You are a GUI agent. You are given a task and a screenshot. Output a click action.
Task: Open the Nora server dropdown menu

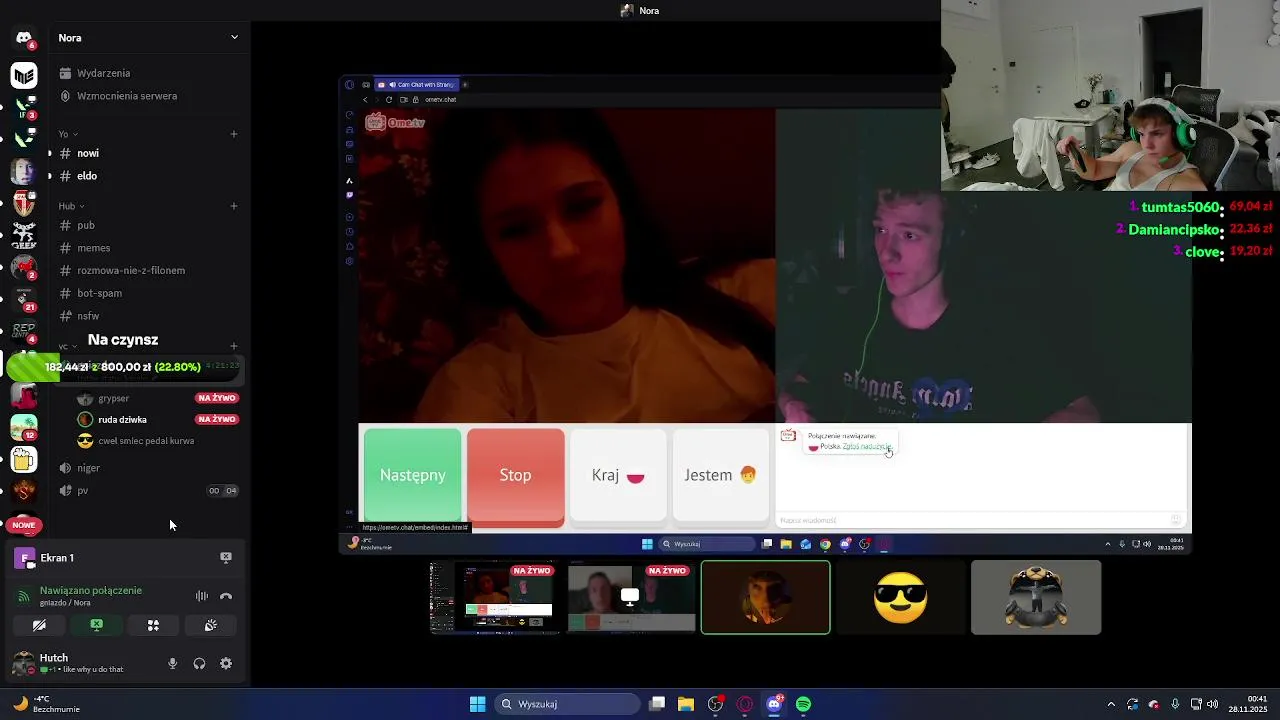[234, 37]
